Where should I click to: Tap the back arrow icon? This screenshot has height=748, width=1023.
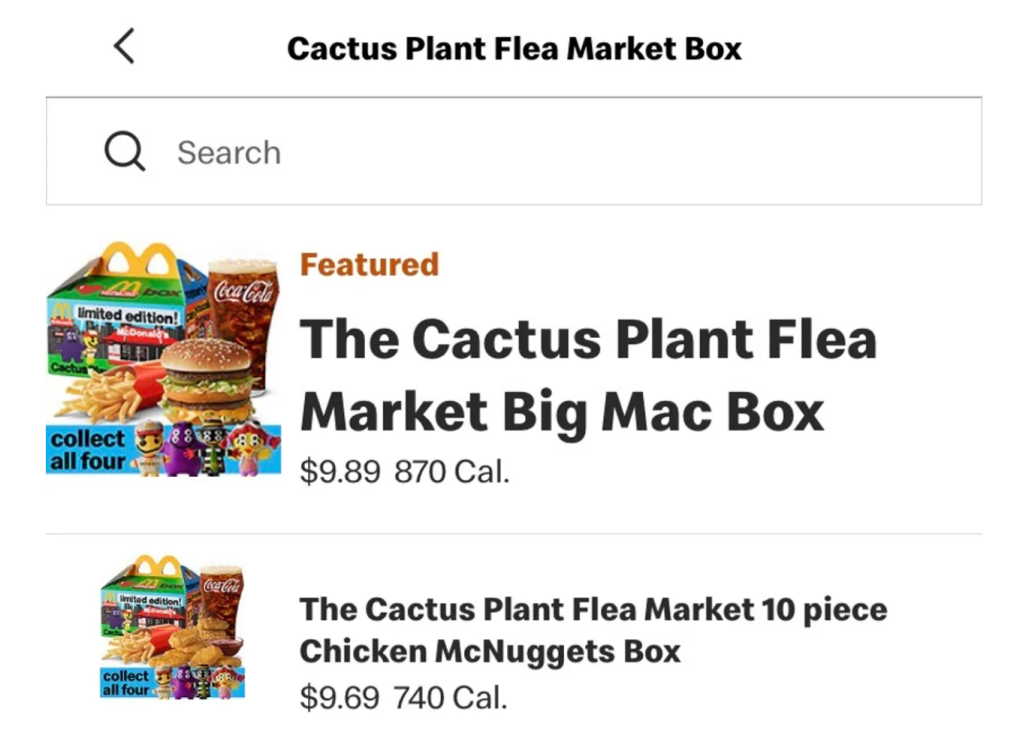tap(123, 47)
